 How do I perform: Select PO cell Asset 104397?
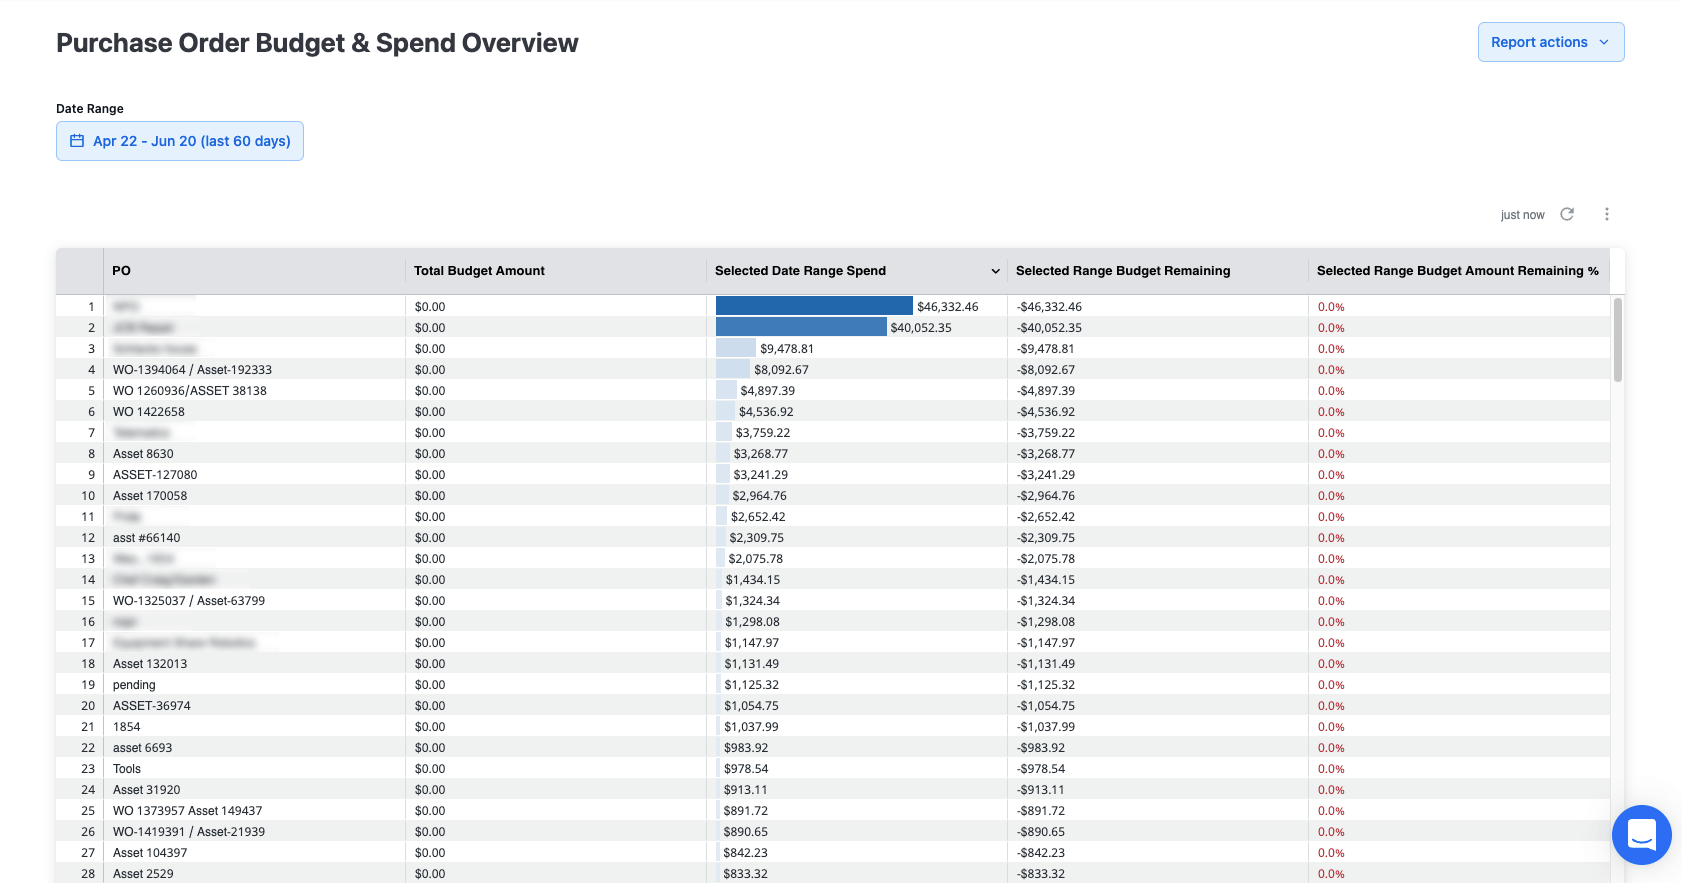pyautogui.click(x=150, y=853)
